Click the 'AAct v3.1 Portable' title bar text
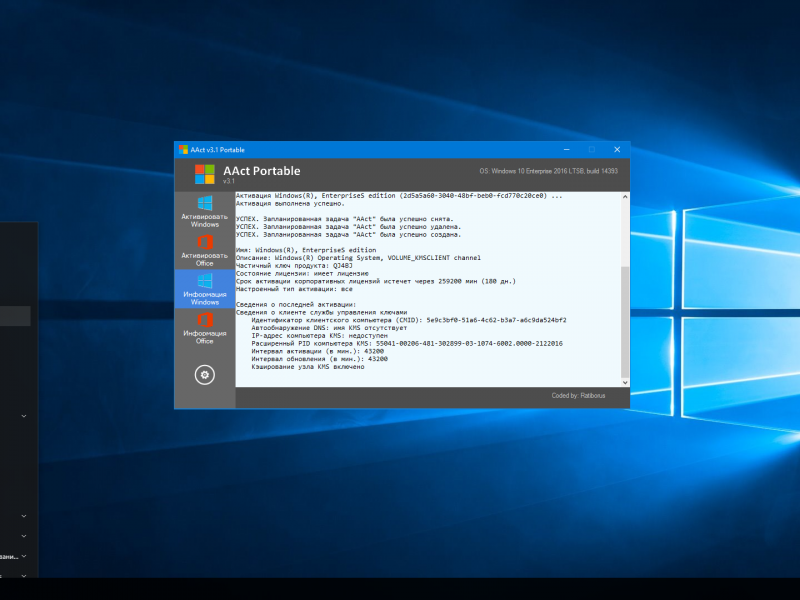Viewport: 800px width, 600px height. [x=217, y=150]
